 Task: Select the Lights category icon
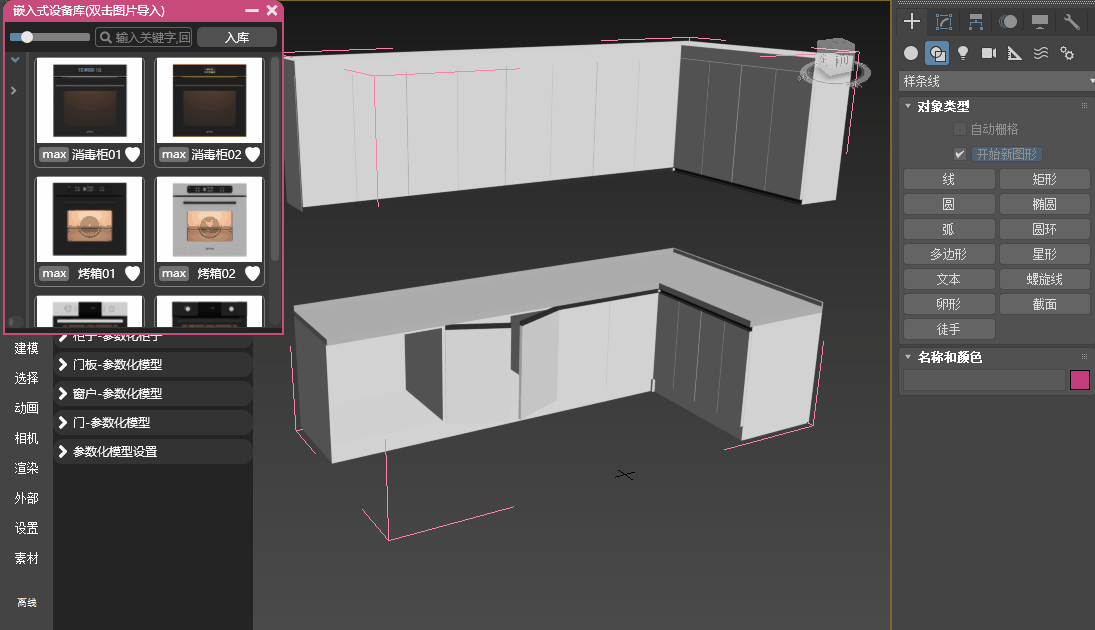(x=963, y=53)
